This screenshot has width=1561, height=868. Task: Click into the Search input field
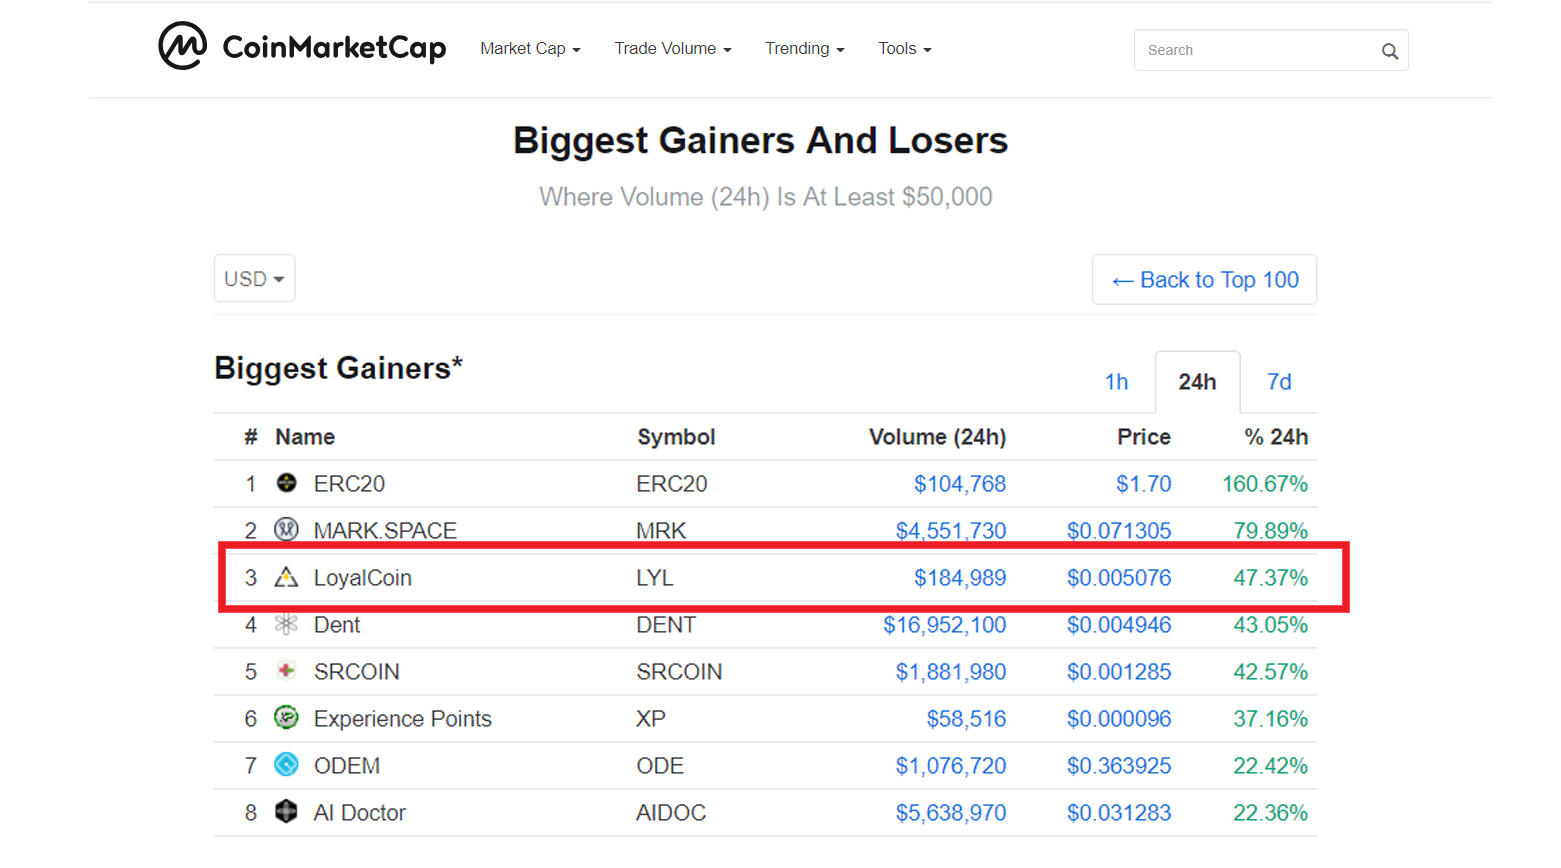point(1255,50)
